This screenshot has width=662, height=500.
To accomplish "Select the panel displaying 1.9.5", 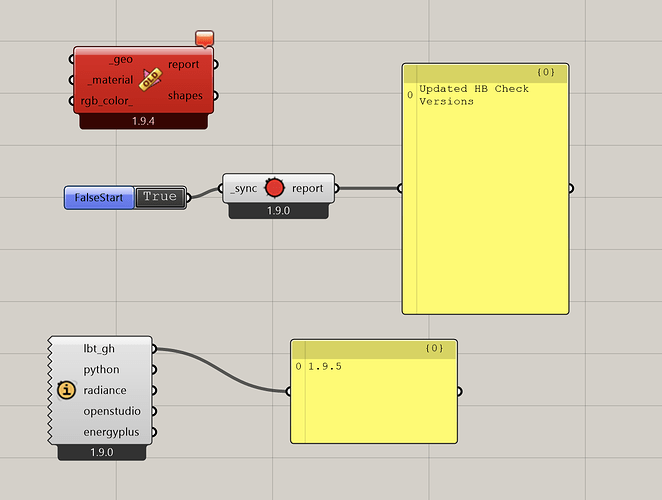I will coord(373,400).
